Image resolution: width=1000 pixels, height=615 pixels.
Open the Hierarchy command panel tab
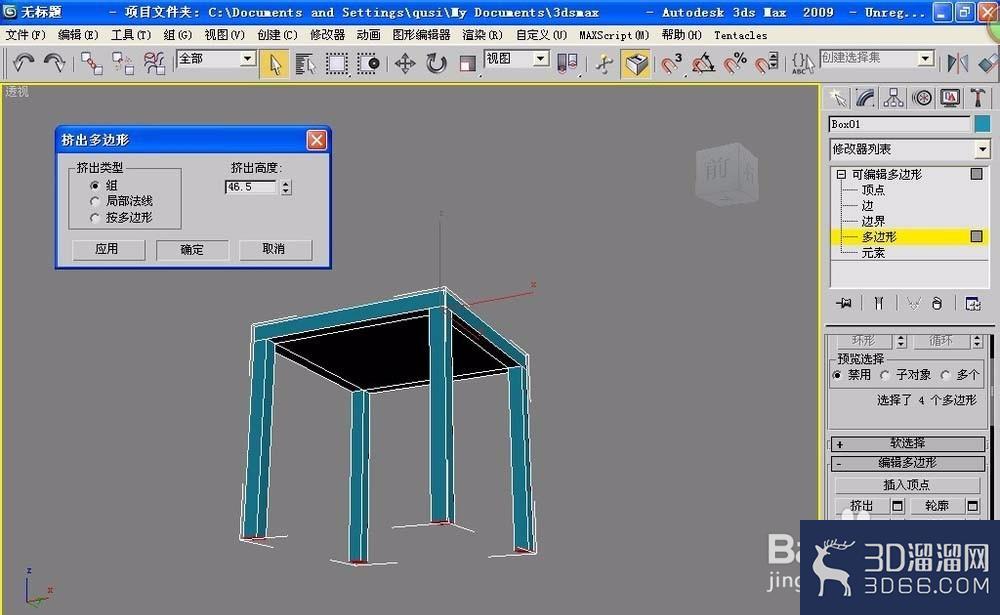(x=893, y=98)
